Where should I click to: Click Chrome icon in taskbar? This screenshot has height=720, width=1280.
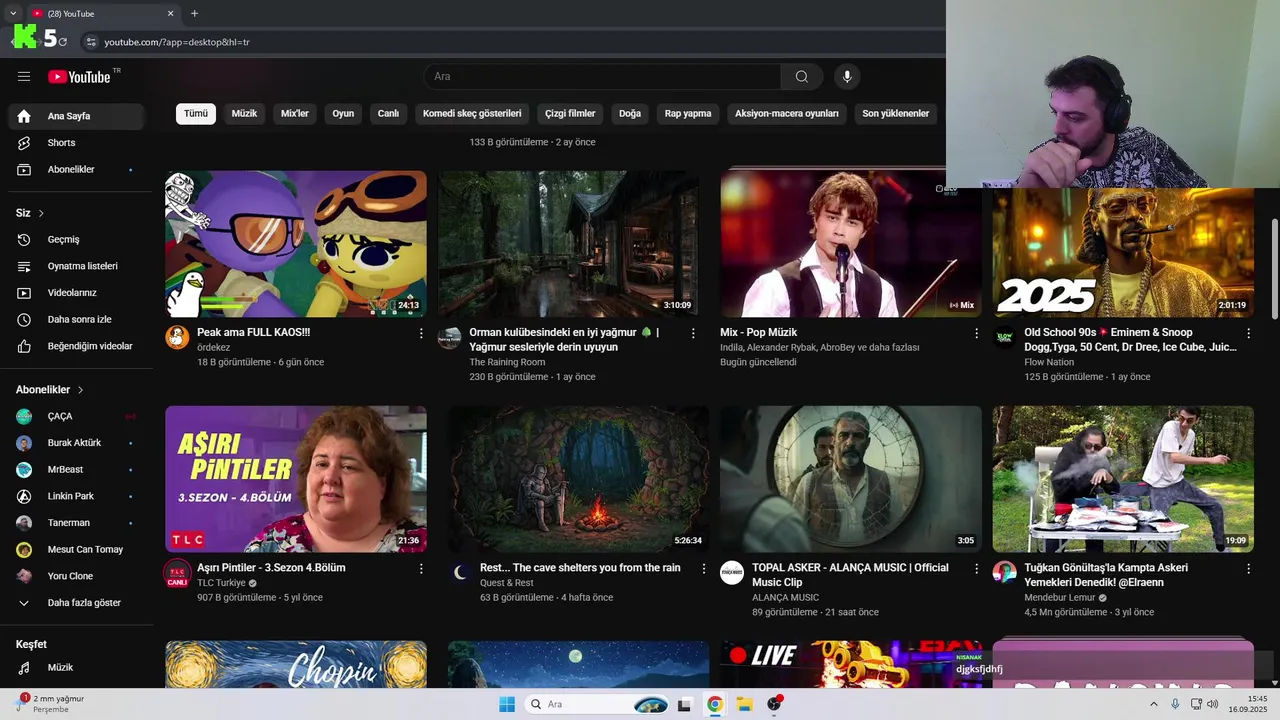point(714,704)
